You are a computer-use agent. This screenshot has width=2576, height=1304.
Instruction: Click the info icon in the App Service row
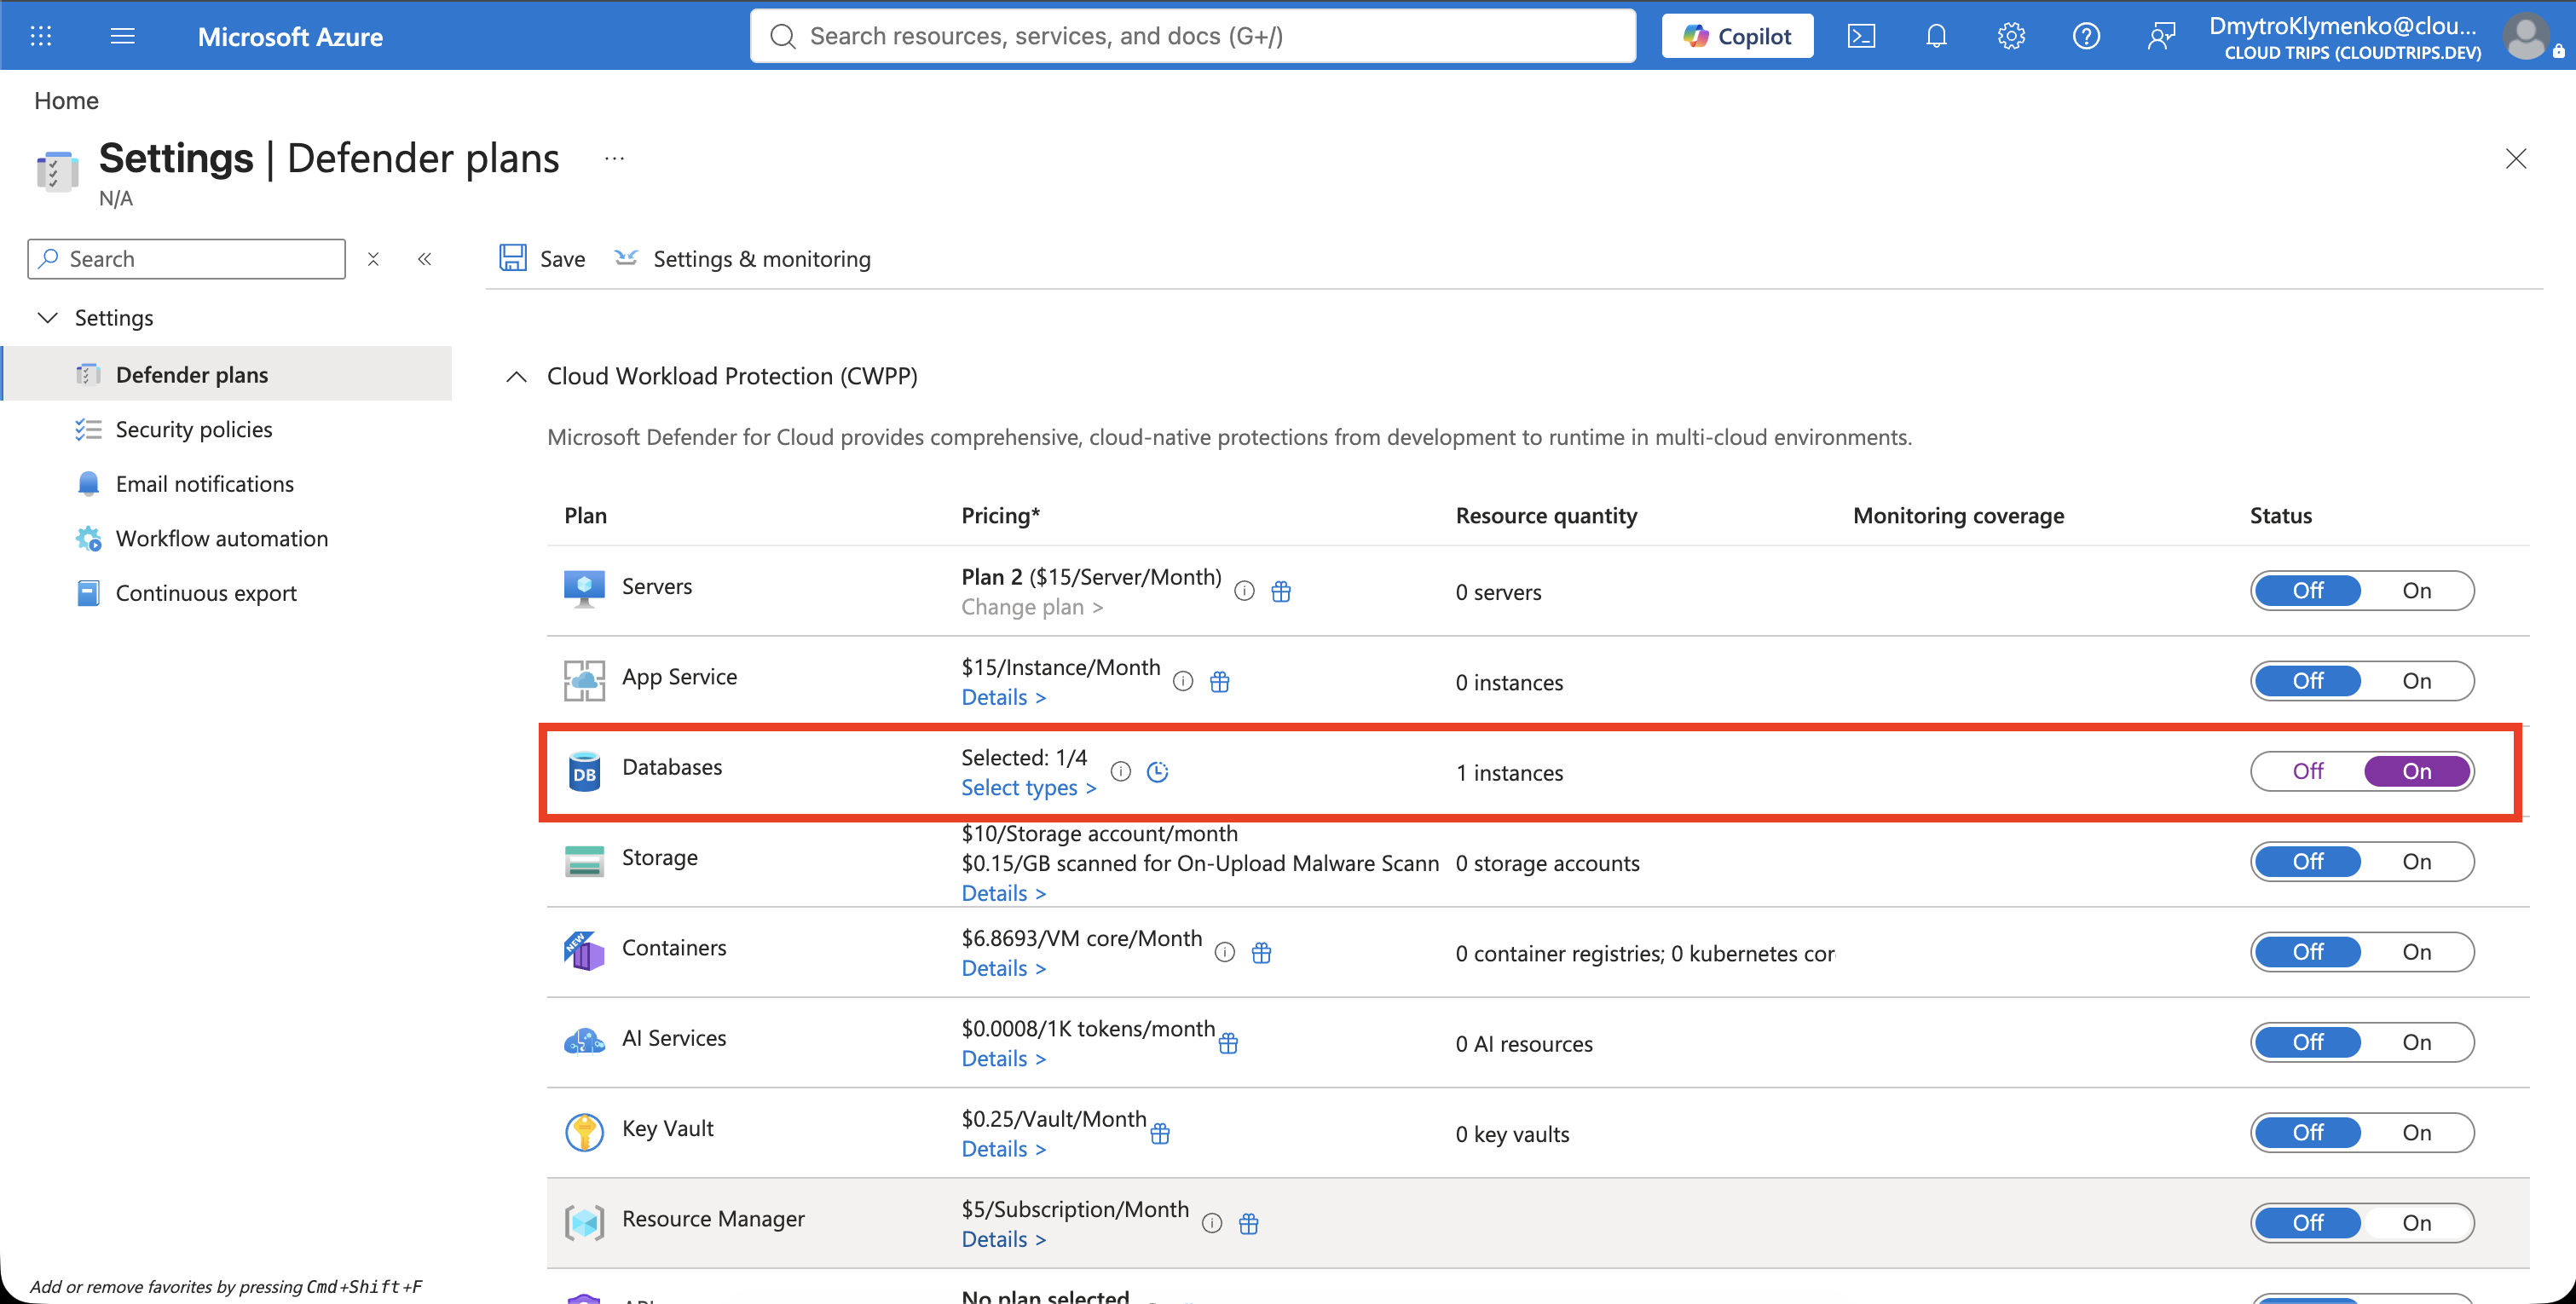point(1183,681)
